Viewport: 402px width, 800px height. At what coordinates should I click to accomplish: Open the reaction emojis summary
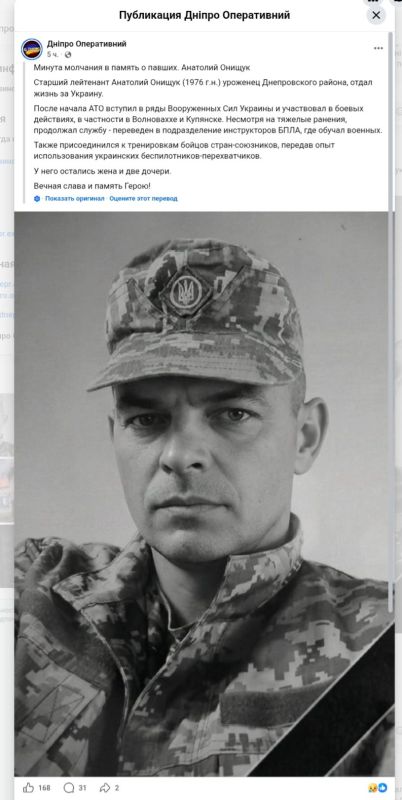coord(378,788)
